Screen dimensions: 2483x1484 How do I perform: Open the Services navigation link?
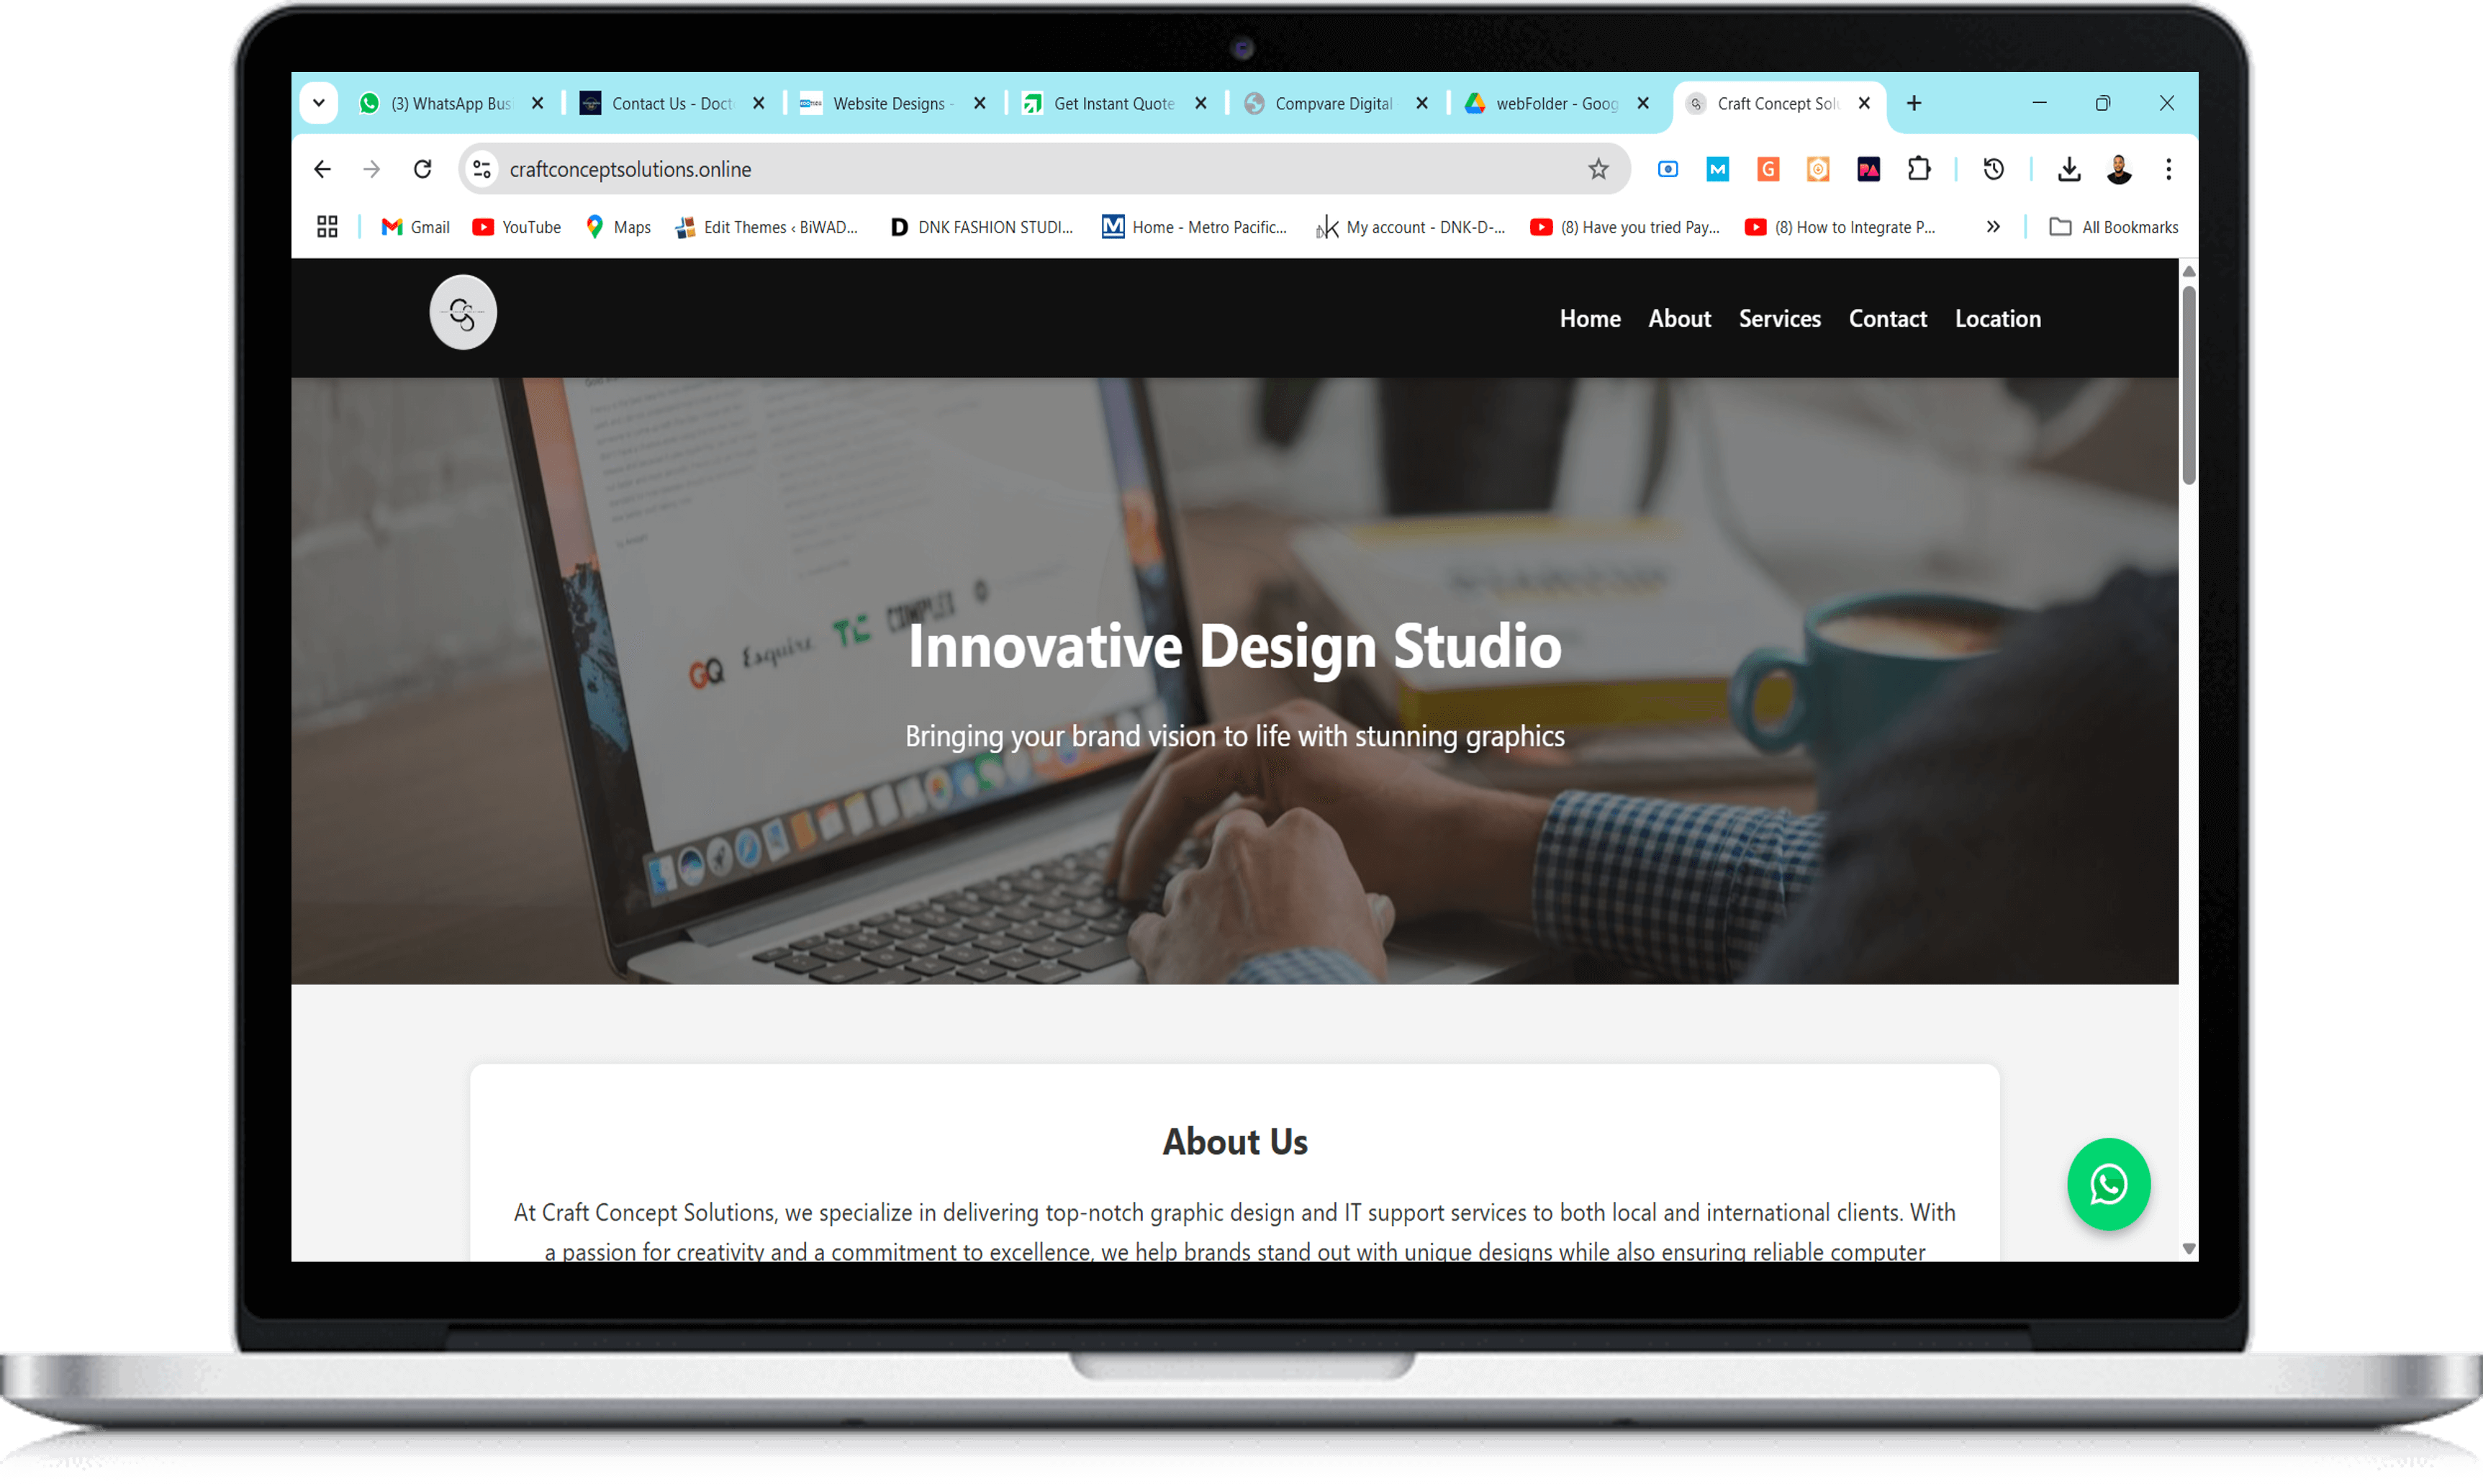(x=1779, y=318)
